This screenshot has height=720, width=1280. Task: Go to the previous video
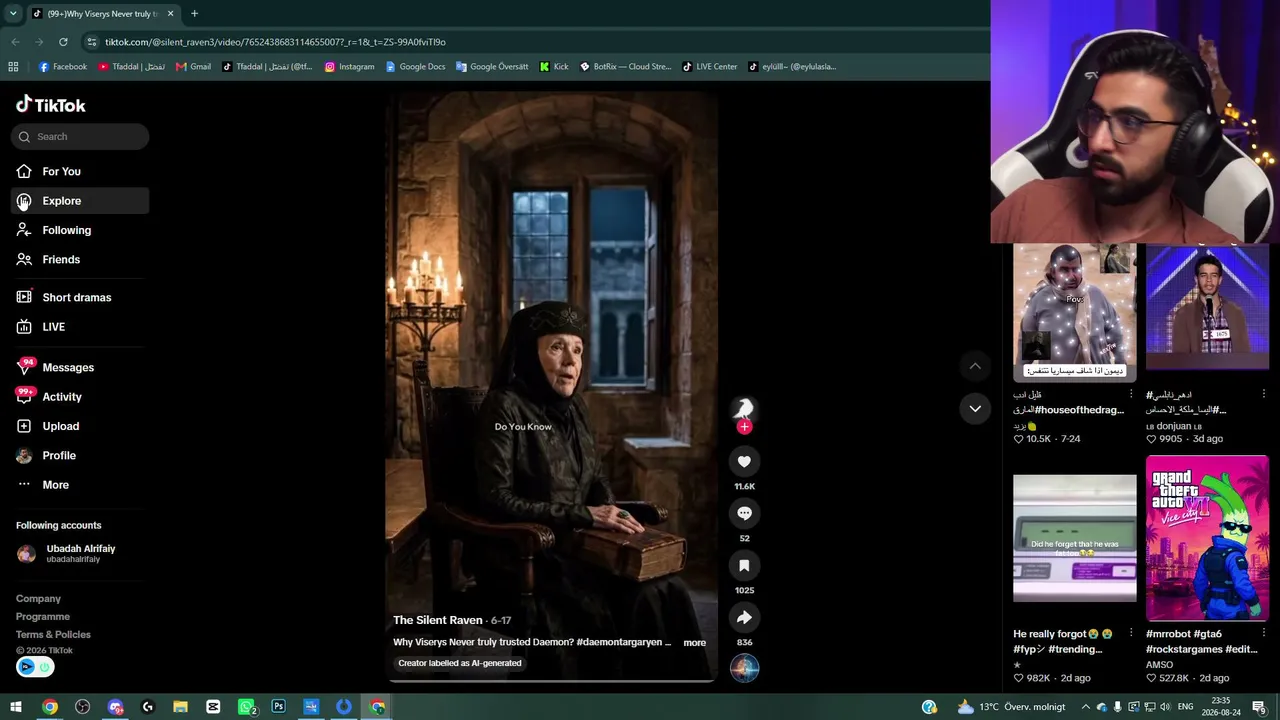pyautogui.click(x=975, y=366)
